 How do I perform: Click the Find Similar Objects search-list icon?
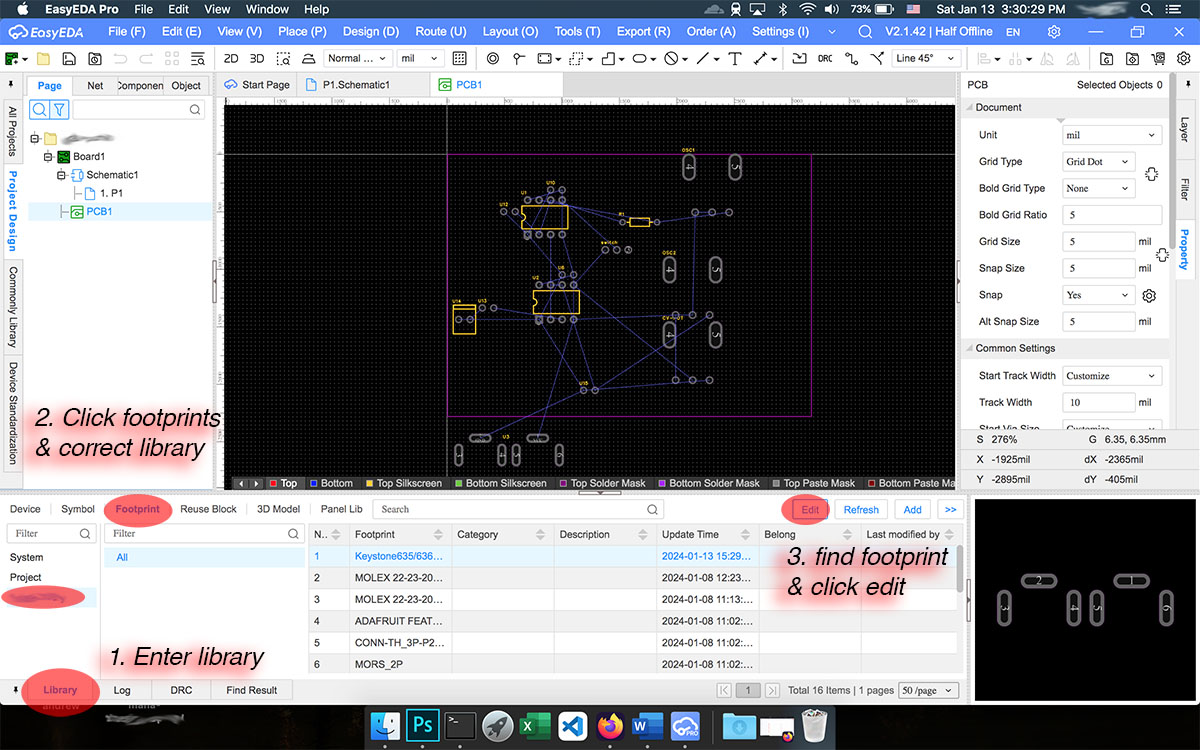click(x=197, y=58)
